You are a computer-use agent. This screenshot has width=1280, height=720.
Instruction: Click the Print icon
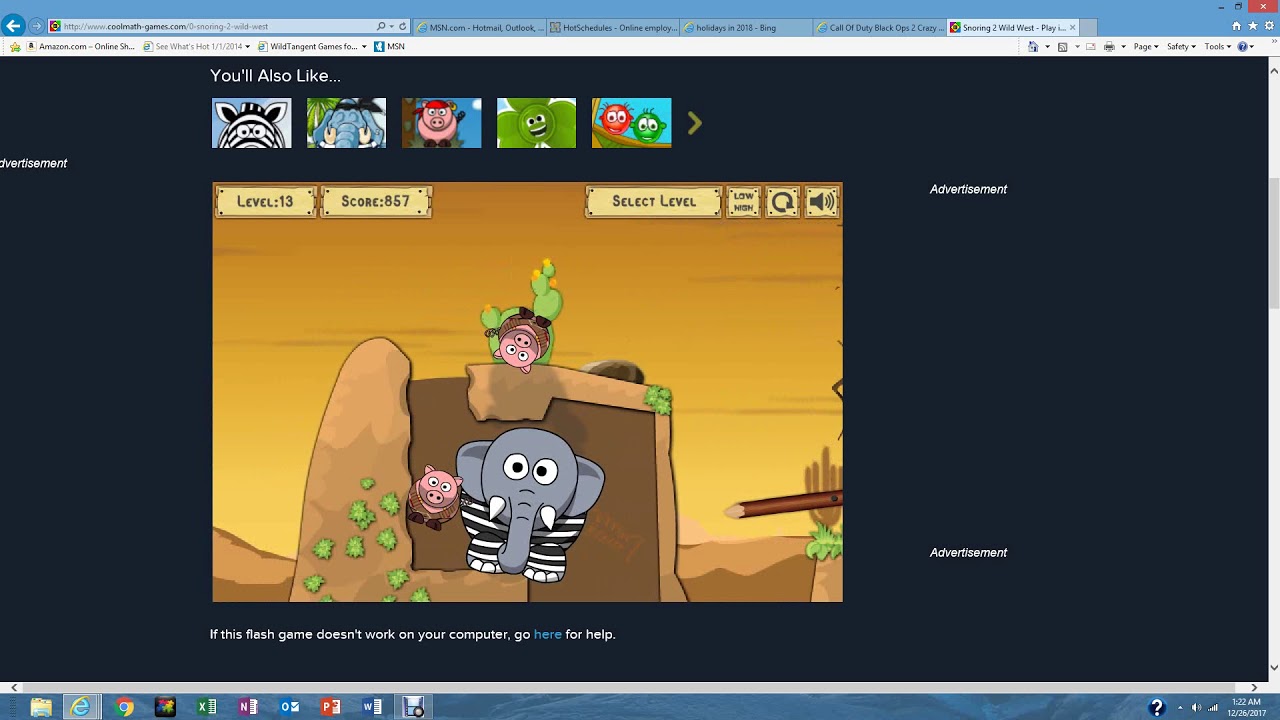click(x=1109, y=46)
